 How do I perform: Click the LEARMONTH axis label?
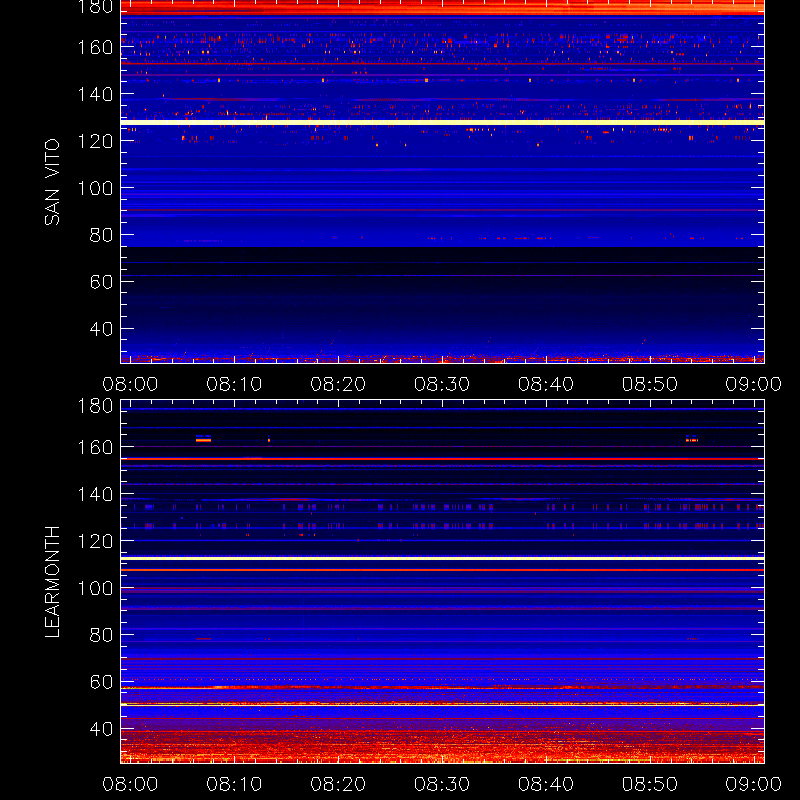[x=52, y=582]
